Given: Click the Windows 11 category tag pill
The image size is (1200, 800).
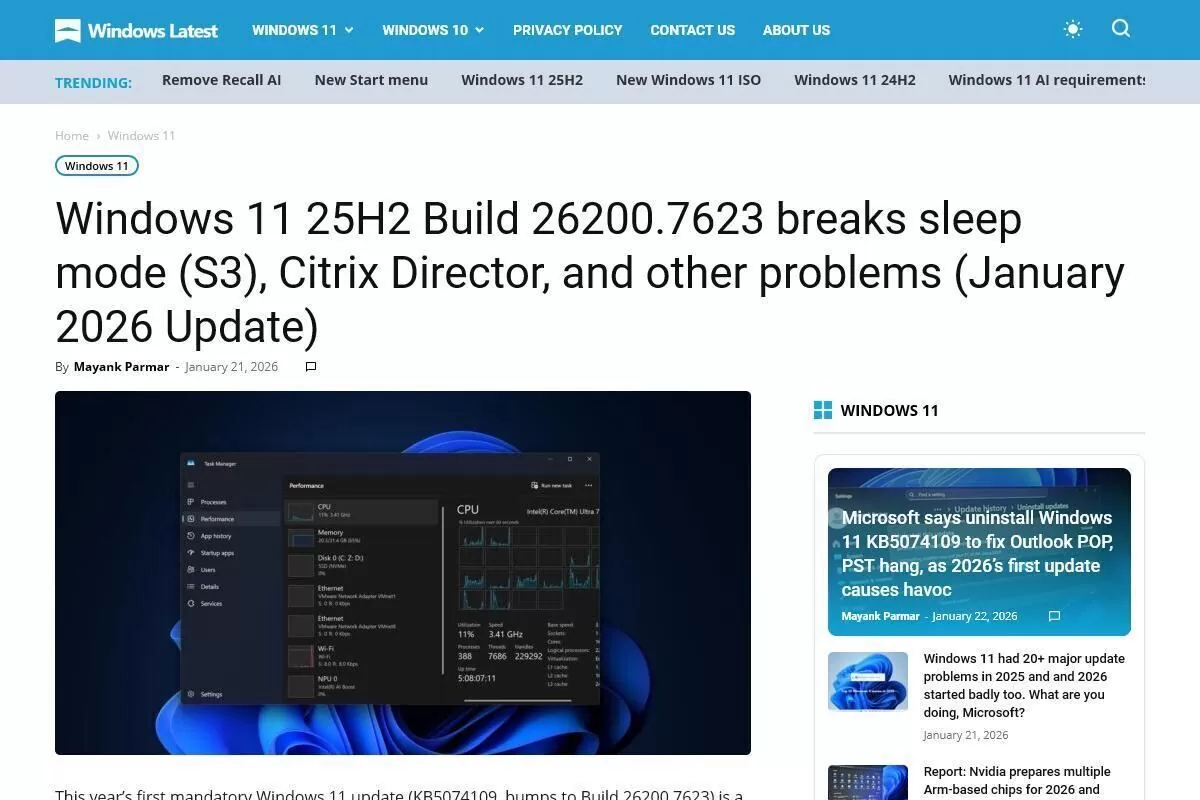Looking at the screenshot, I should [97, 166].
